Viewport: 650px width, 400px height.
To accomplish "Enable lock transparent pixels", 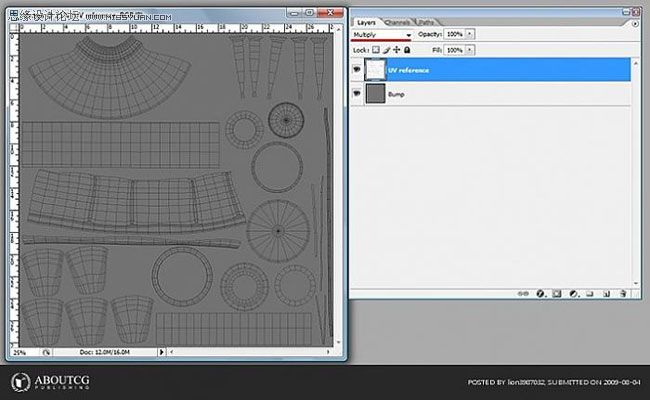I will pyautogui.click(x=376, y=49).
